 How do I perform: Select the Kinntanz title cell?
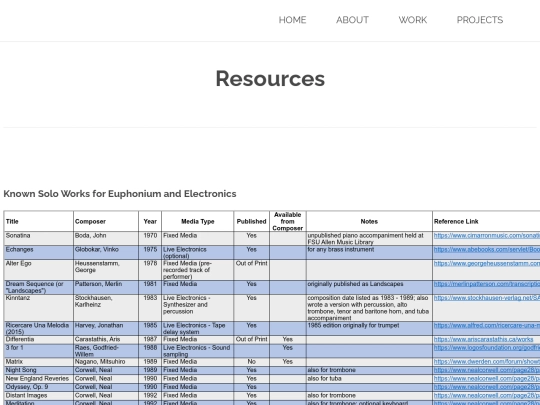tap(39, 308)
